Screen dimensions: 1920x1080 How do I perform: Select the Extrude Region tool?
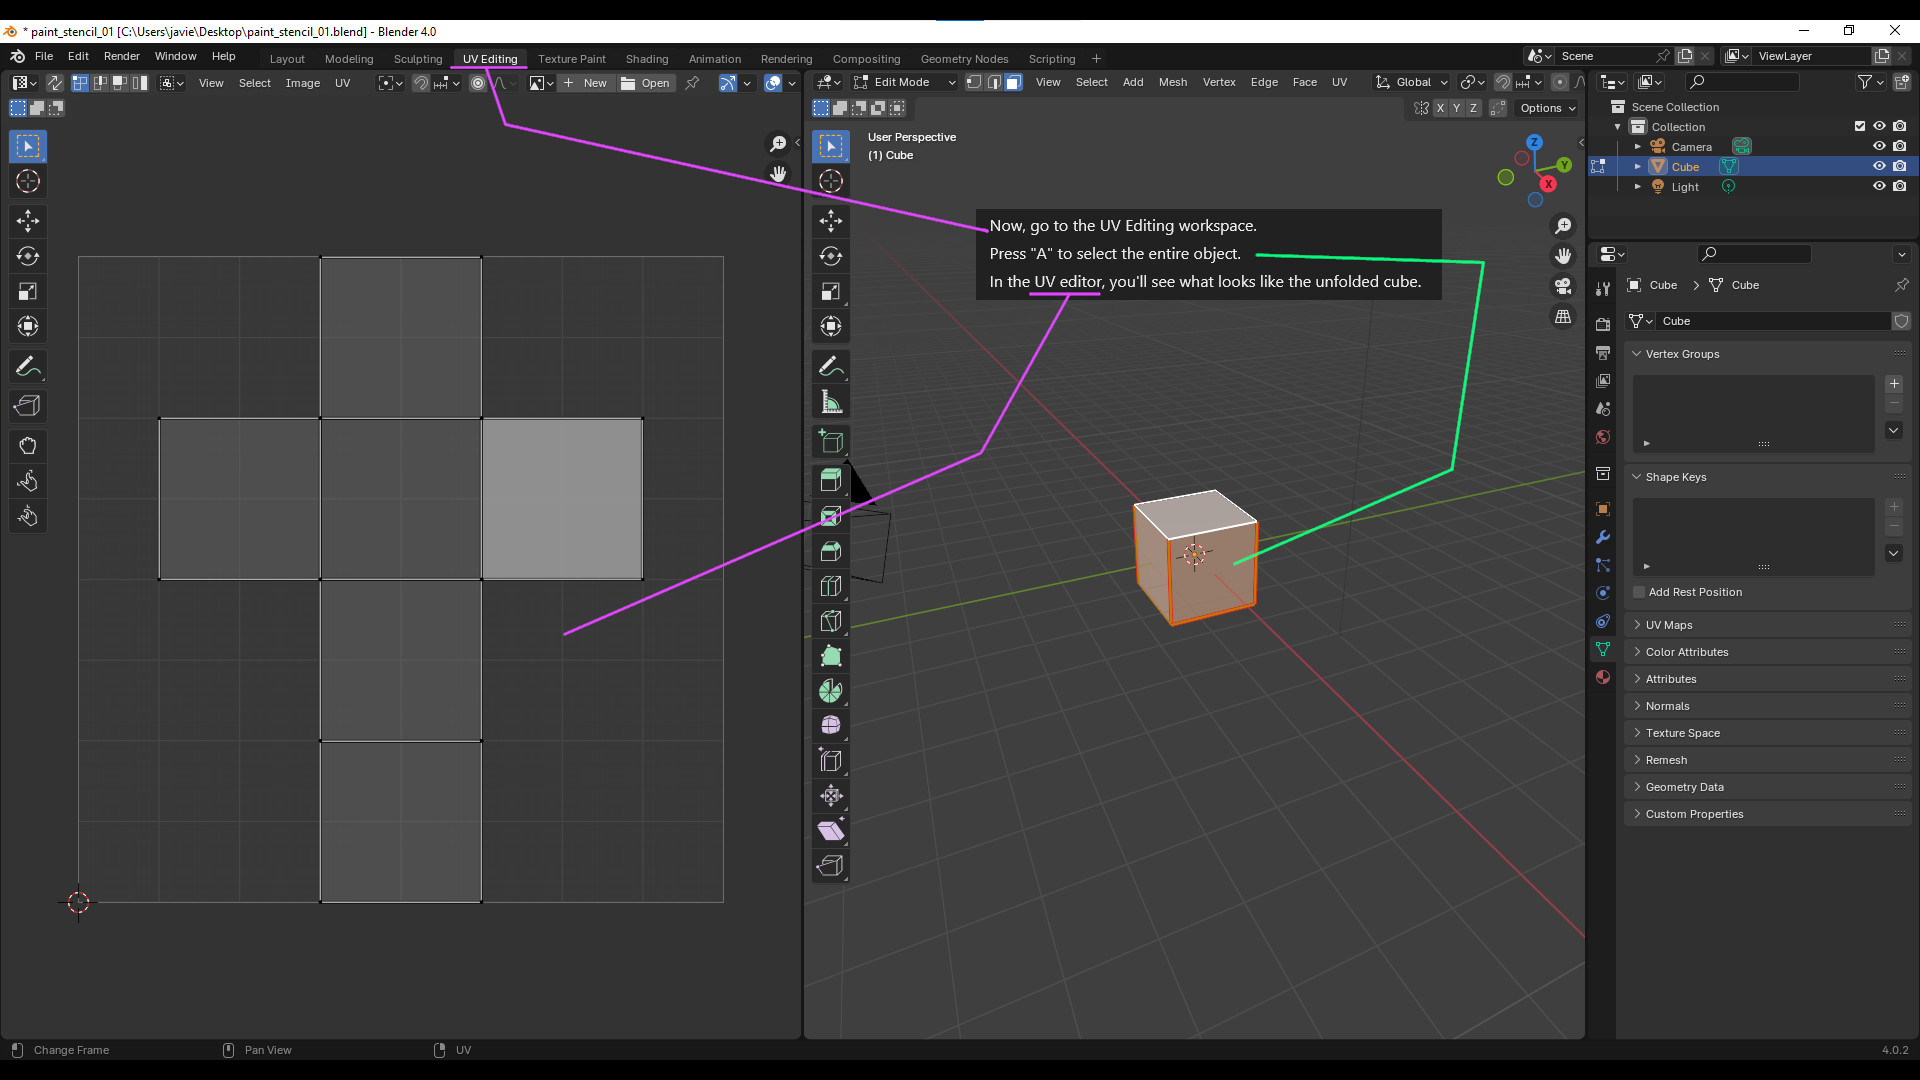[x=831, y=480]
